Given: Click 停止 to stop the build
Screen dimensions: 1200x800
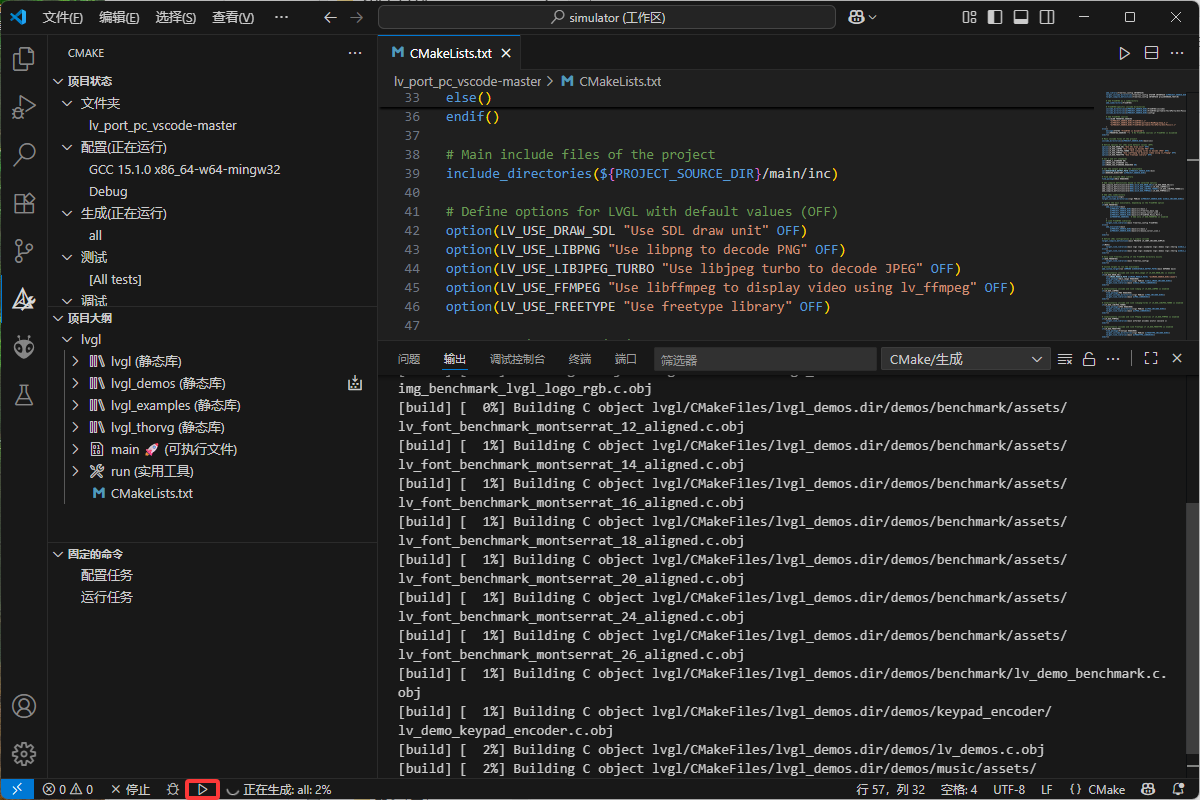Looking at the screenshot, I should click(130, 789).
